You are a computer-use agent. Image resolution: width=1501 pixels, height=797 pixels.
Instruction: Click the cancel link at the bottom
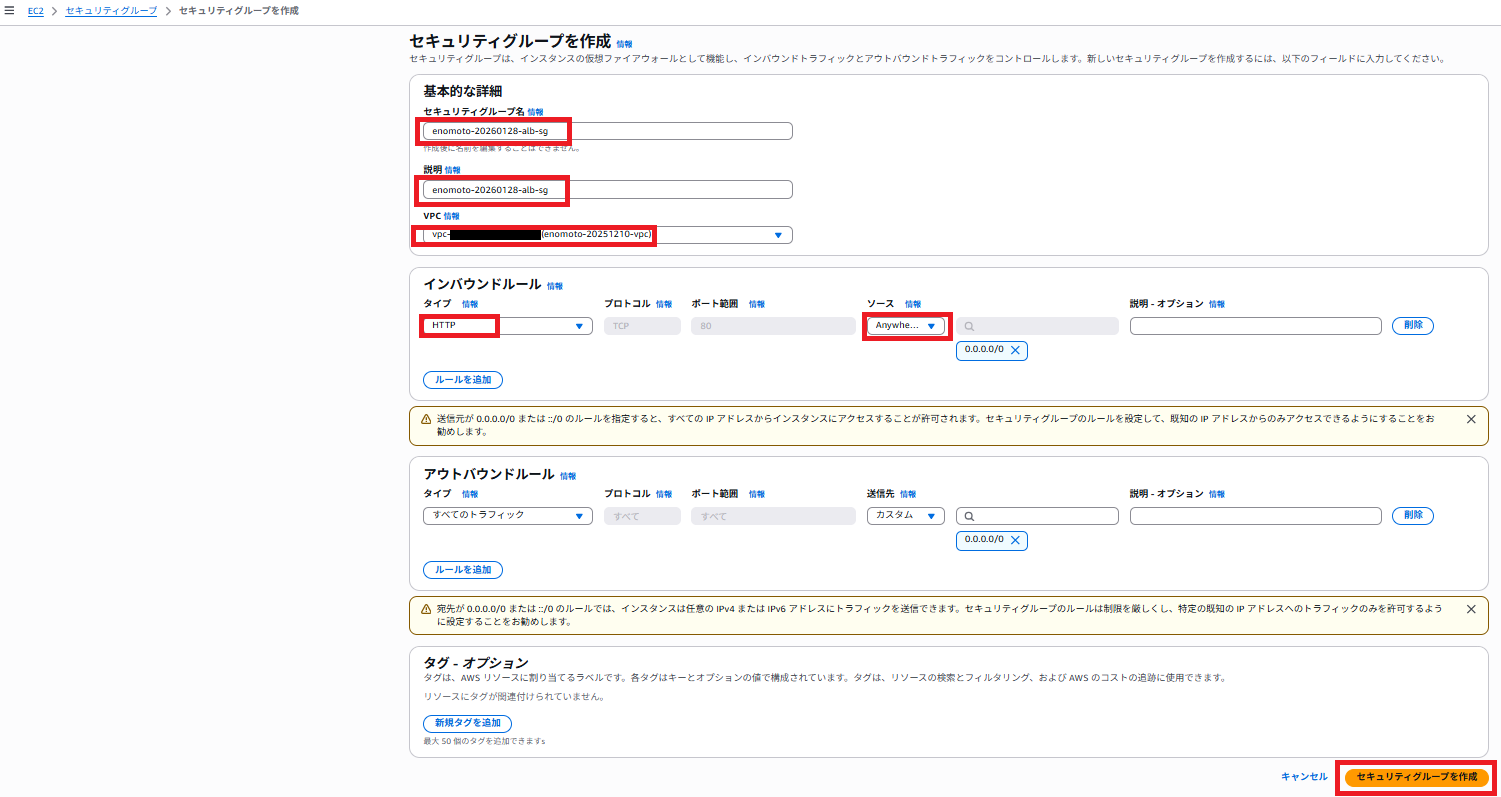pyautogui.click(x=1304, y=777)
